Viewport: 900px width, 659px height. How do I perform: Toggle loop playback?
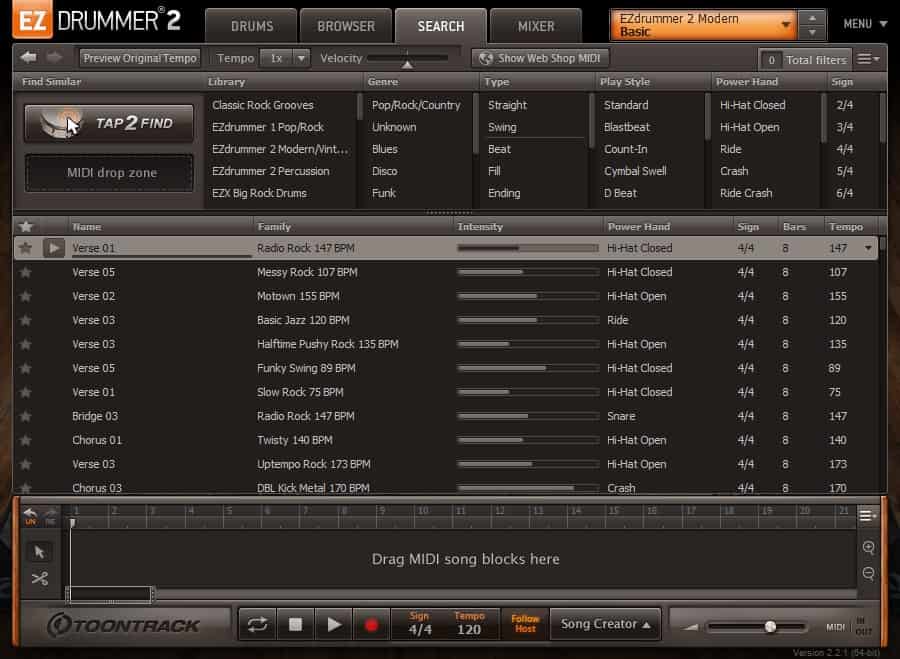[257, 624]
